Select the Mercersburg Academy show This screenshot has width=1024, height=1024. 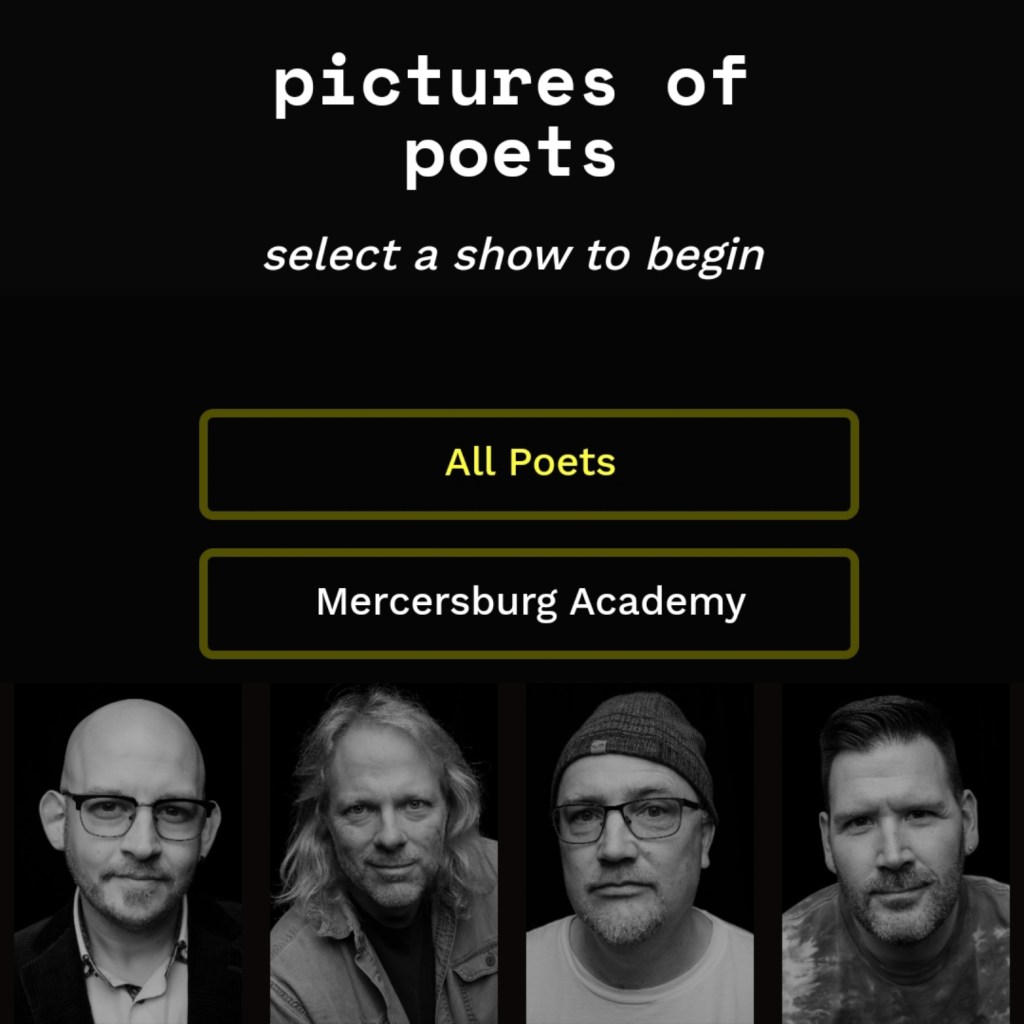[529, 603]
